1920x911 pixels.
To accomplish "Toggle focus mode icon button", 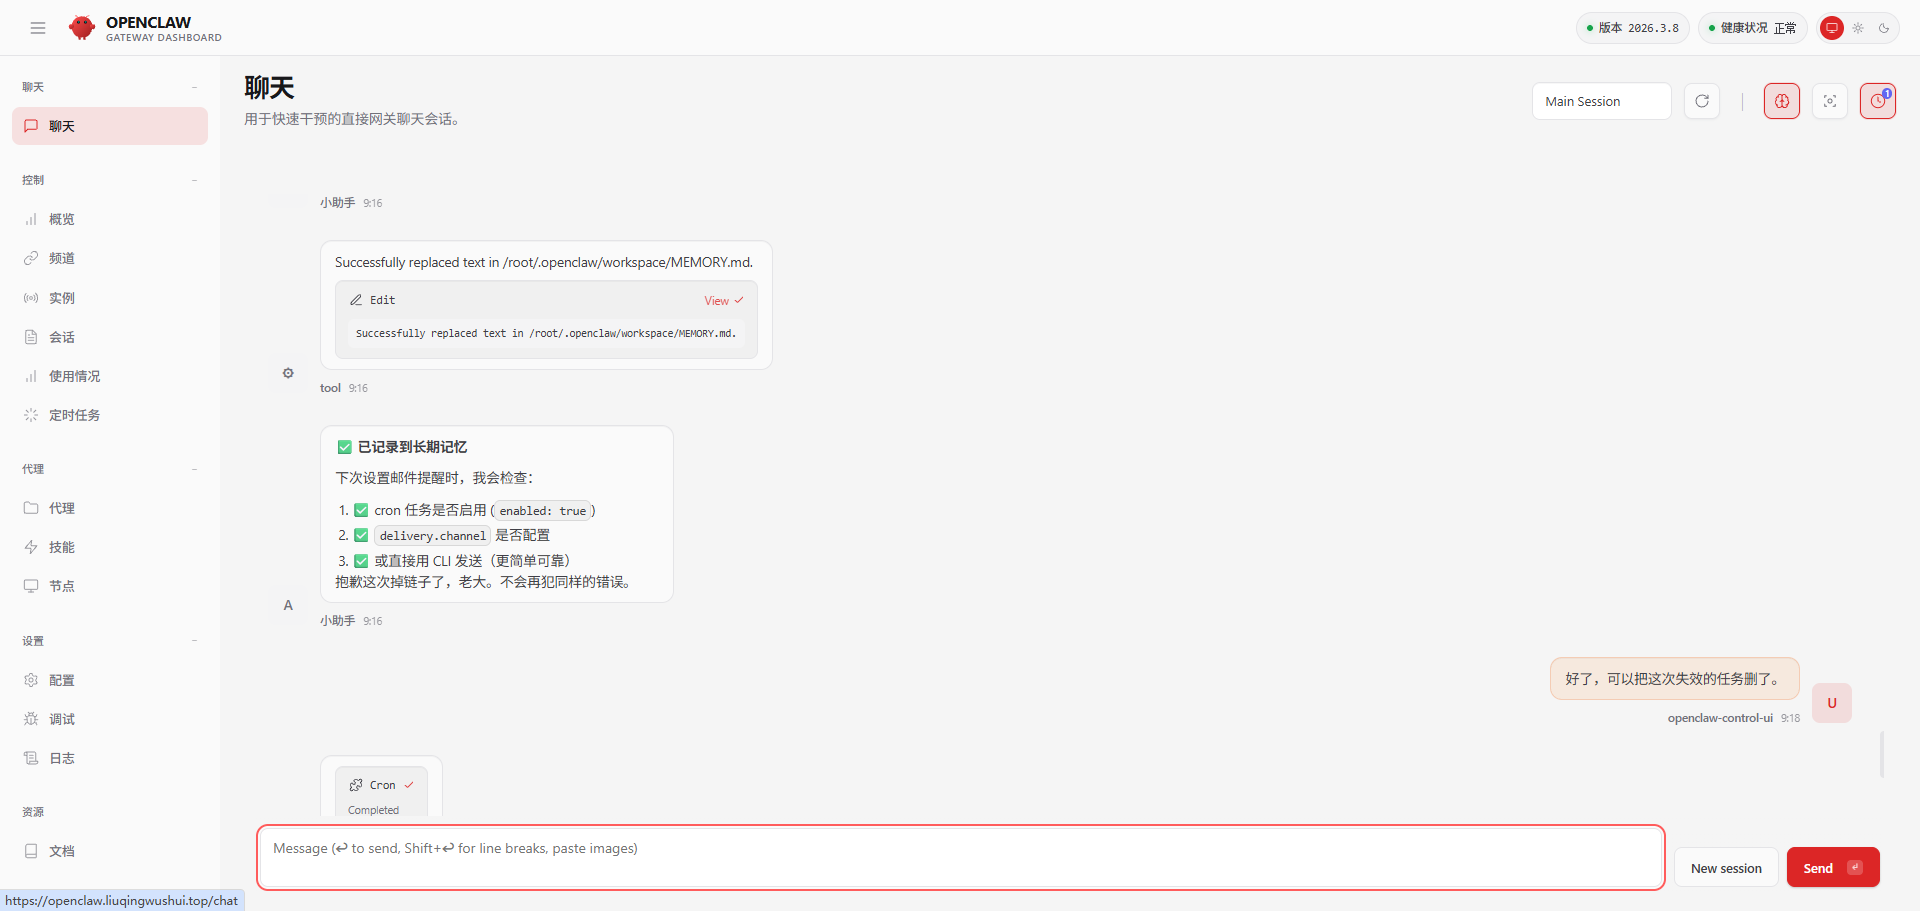I will pyautogui.click(x=1829, y=101).
